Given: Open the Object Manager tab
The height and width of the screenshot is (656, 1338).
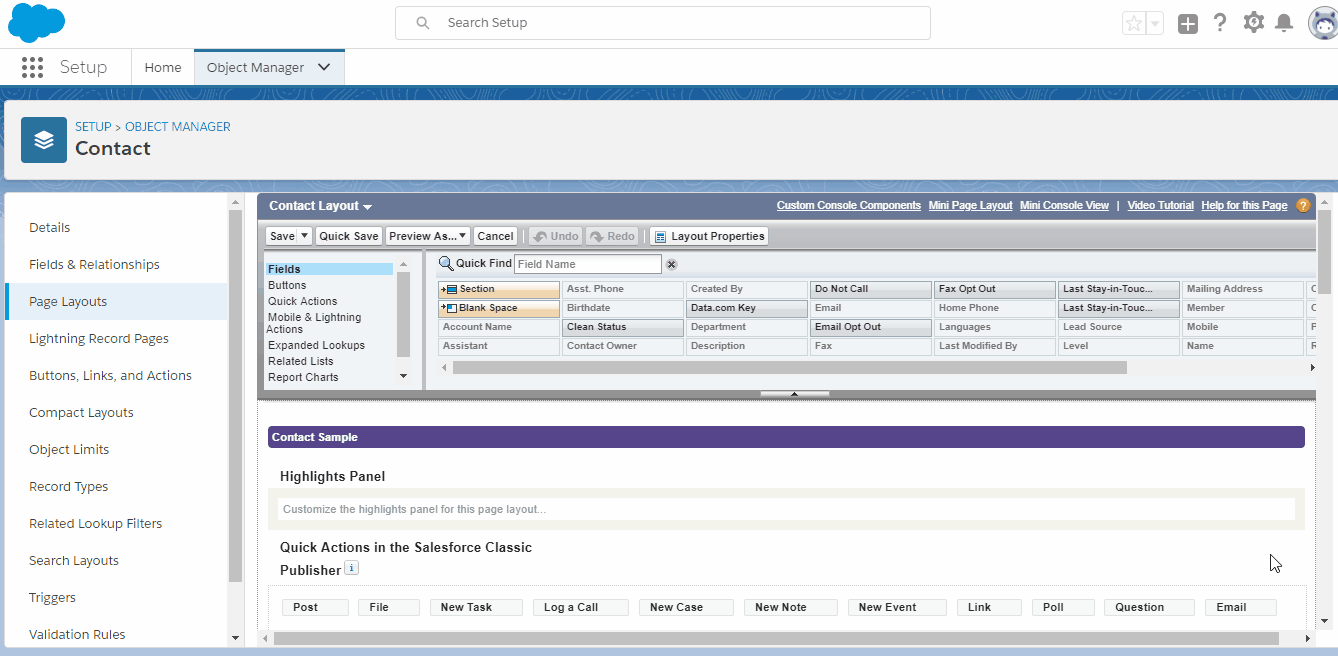Looking at the screenshot, I should click(255, 67).
